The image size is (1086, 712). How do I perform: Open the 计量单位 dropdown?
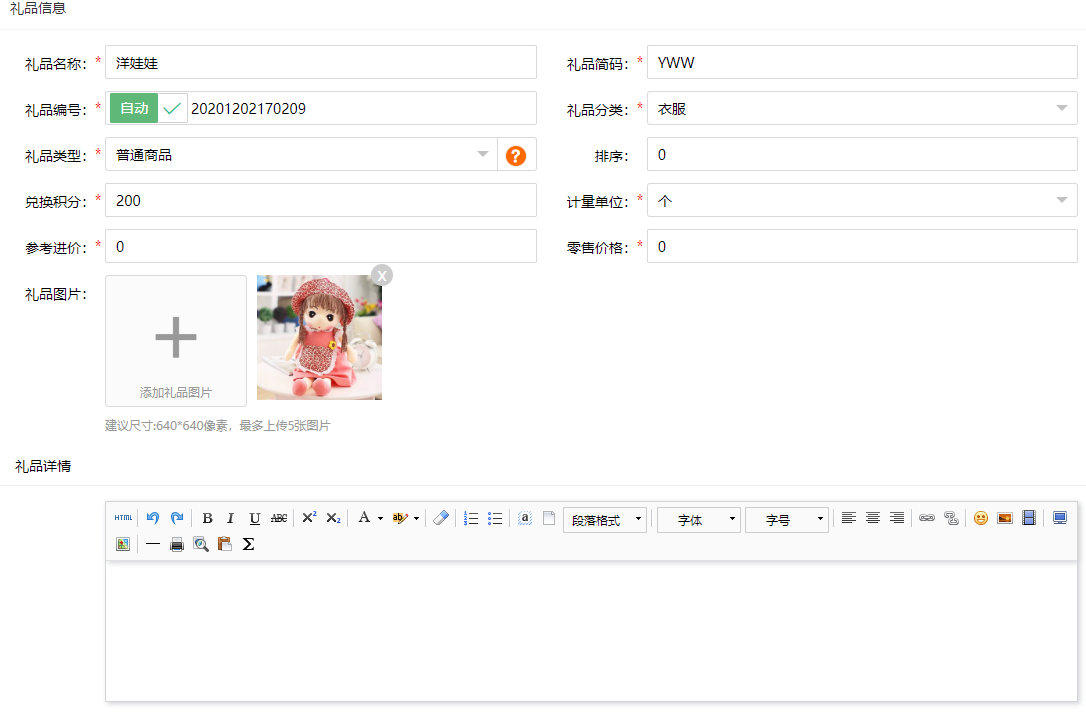click(x=862, y=201)
